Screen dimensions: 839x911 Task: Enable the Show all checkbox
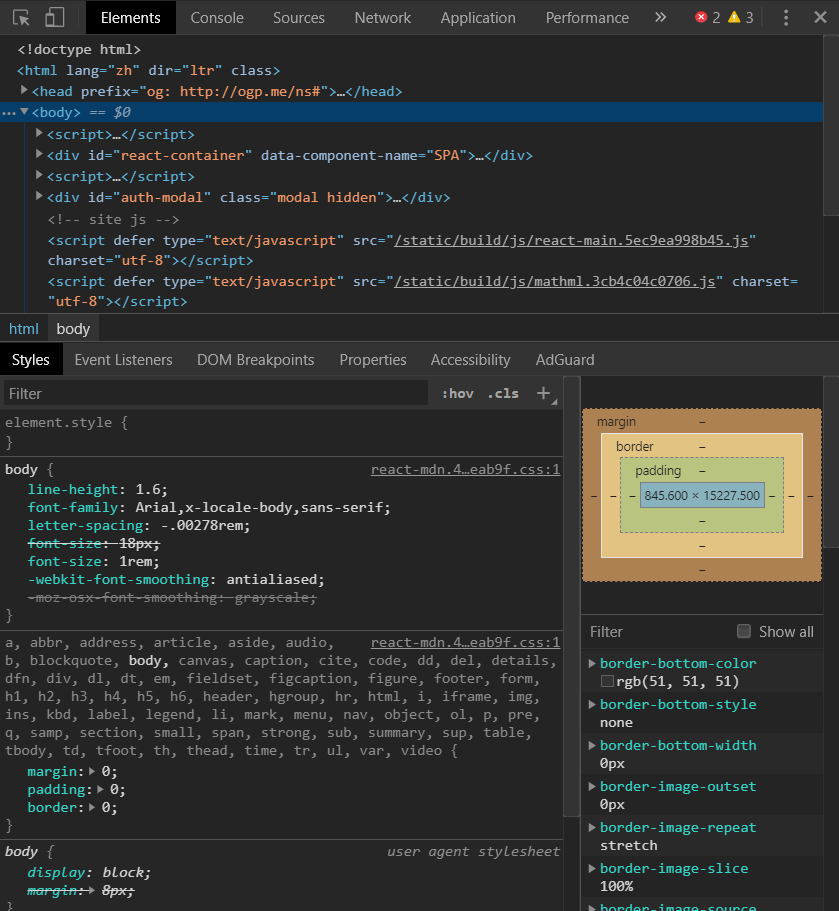point(743,631)
